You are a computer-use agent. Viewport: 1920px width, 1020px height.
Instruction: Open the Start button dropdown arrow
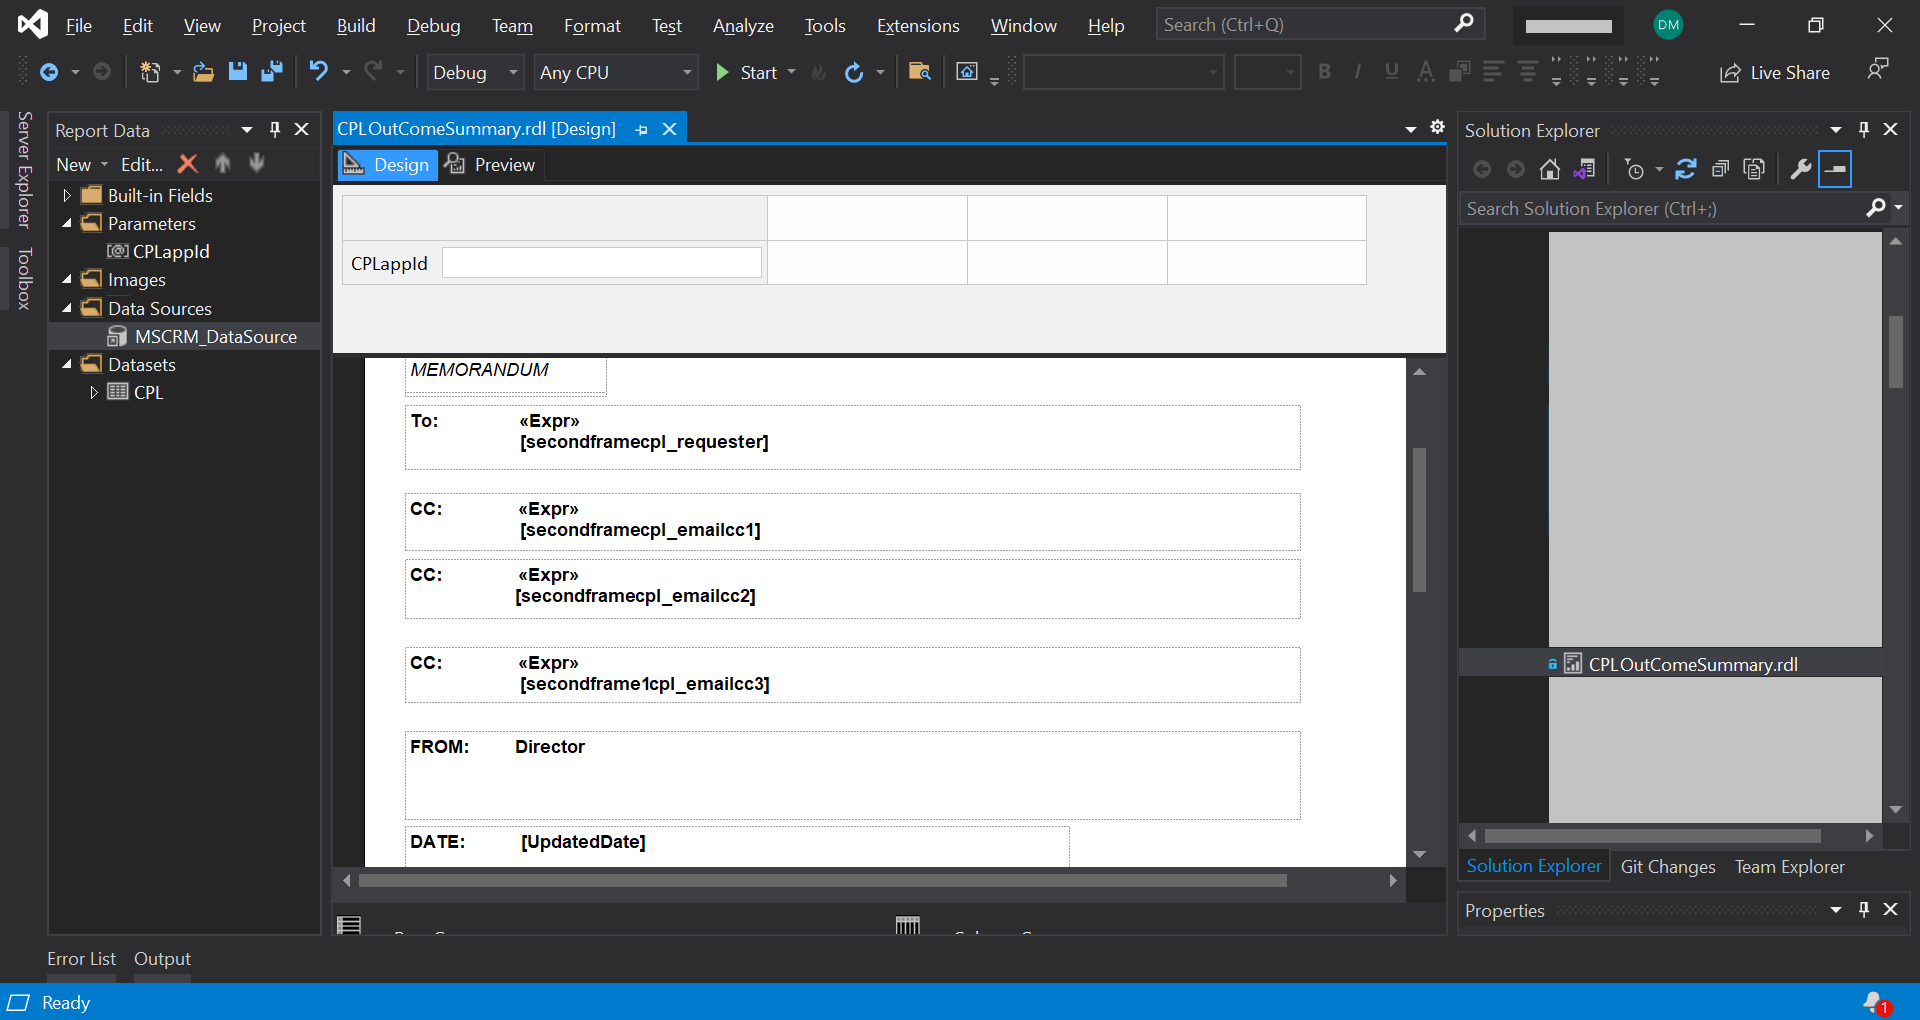pos(791,72)
